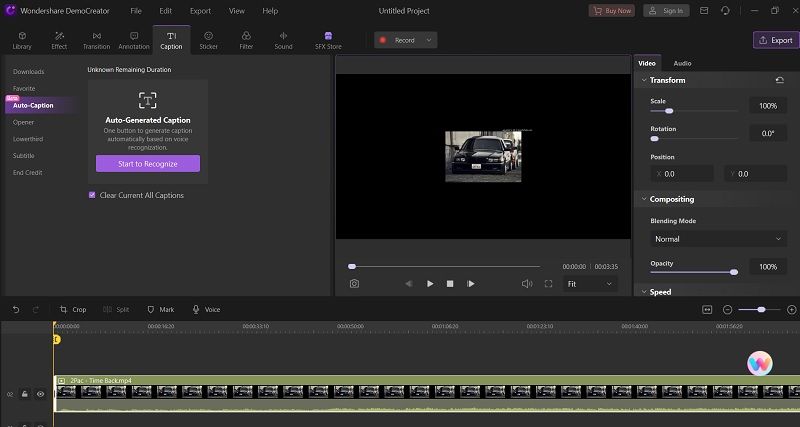Click the Rotation value field

(x=768, y=134)
